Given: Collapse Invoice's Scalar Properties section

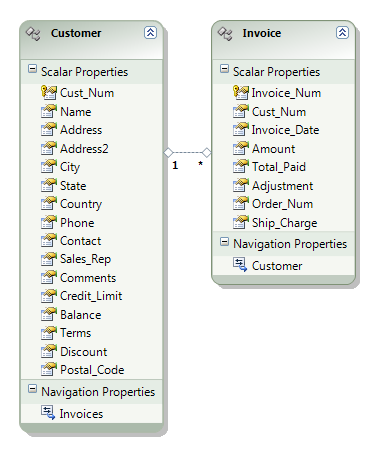Looking at the screenshot, I should point(224,69).
